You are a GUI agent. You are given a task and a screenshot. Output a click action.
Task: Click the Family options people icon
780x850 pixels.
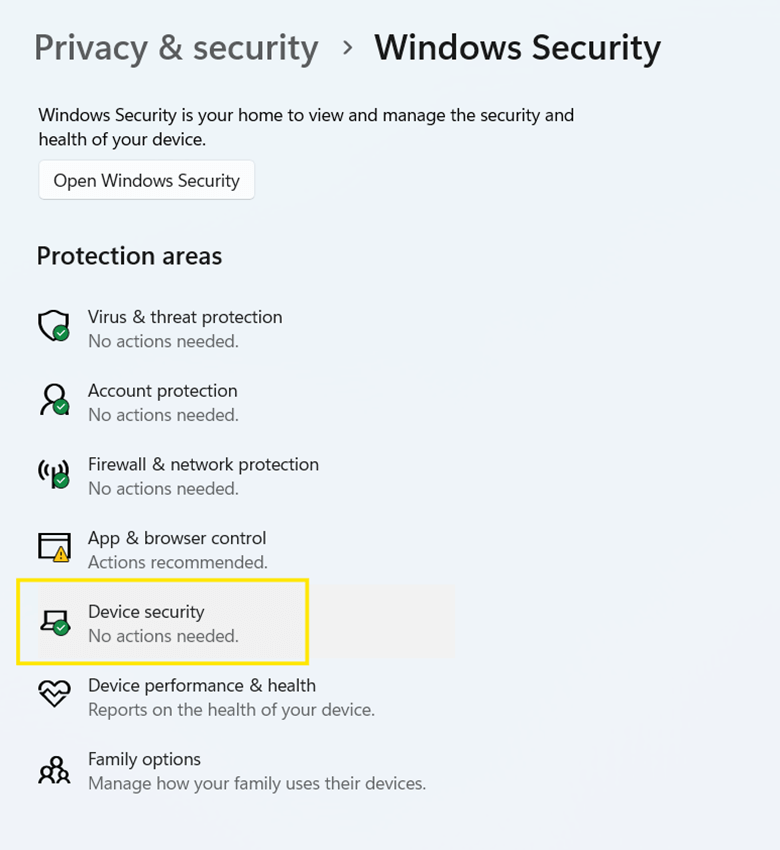[53, 769]
